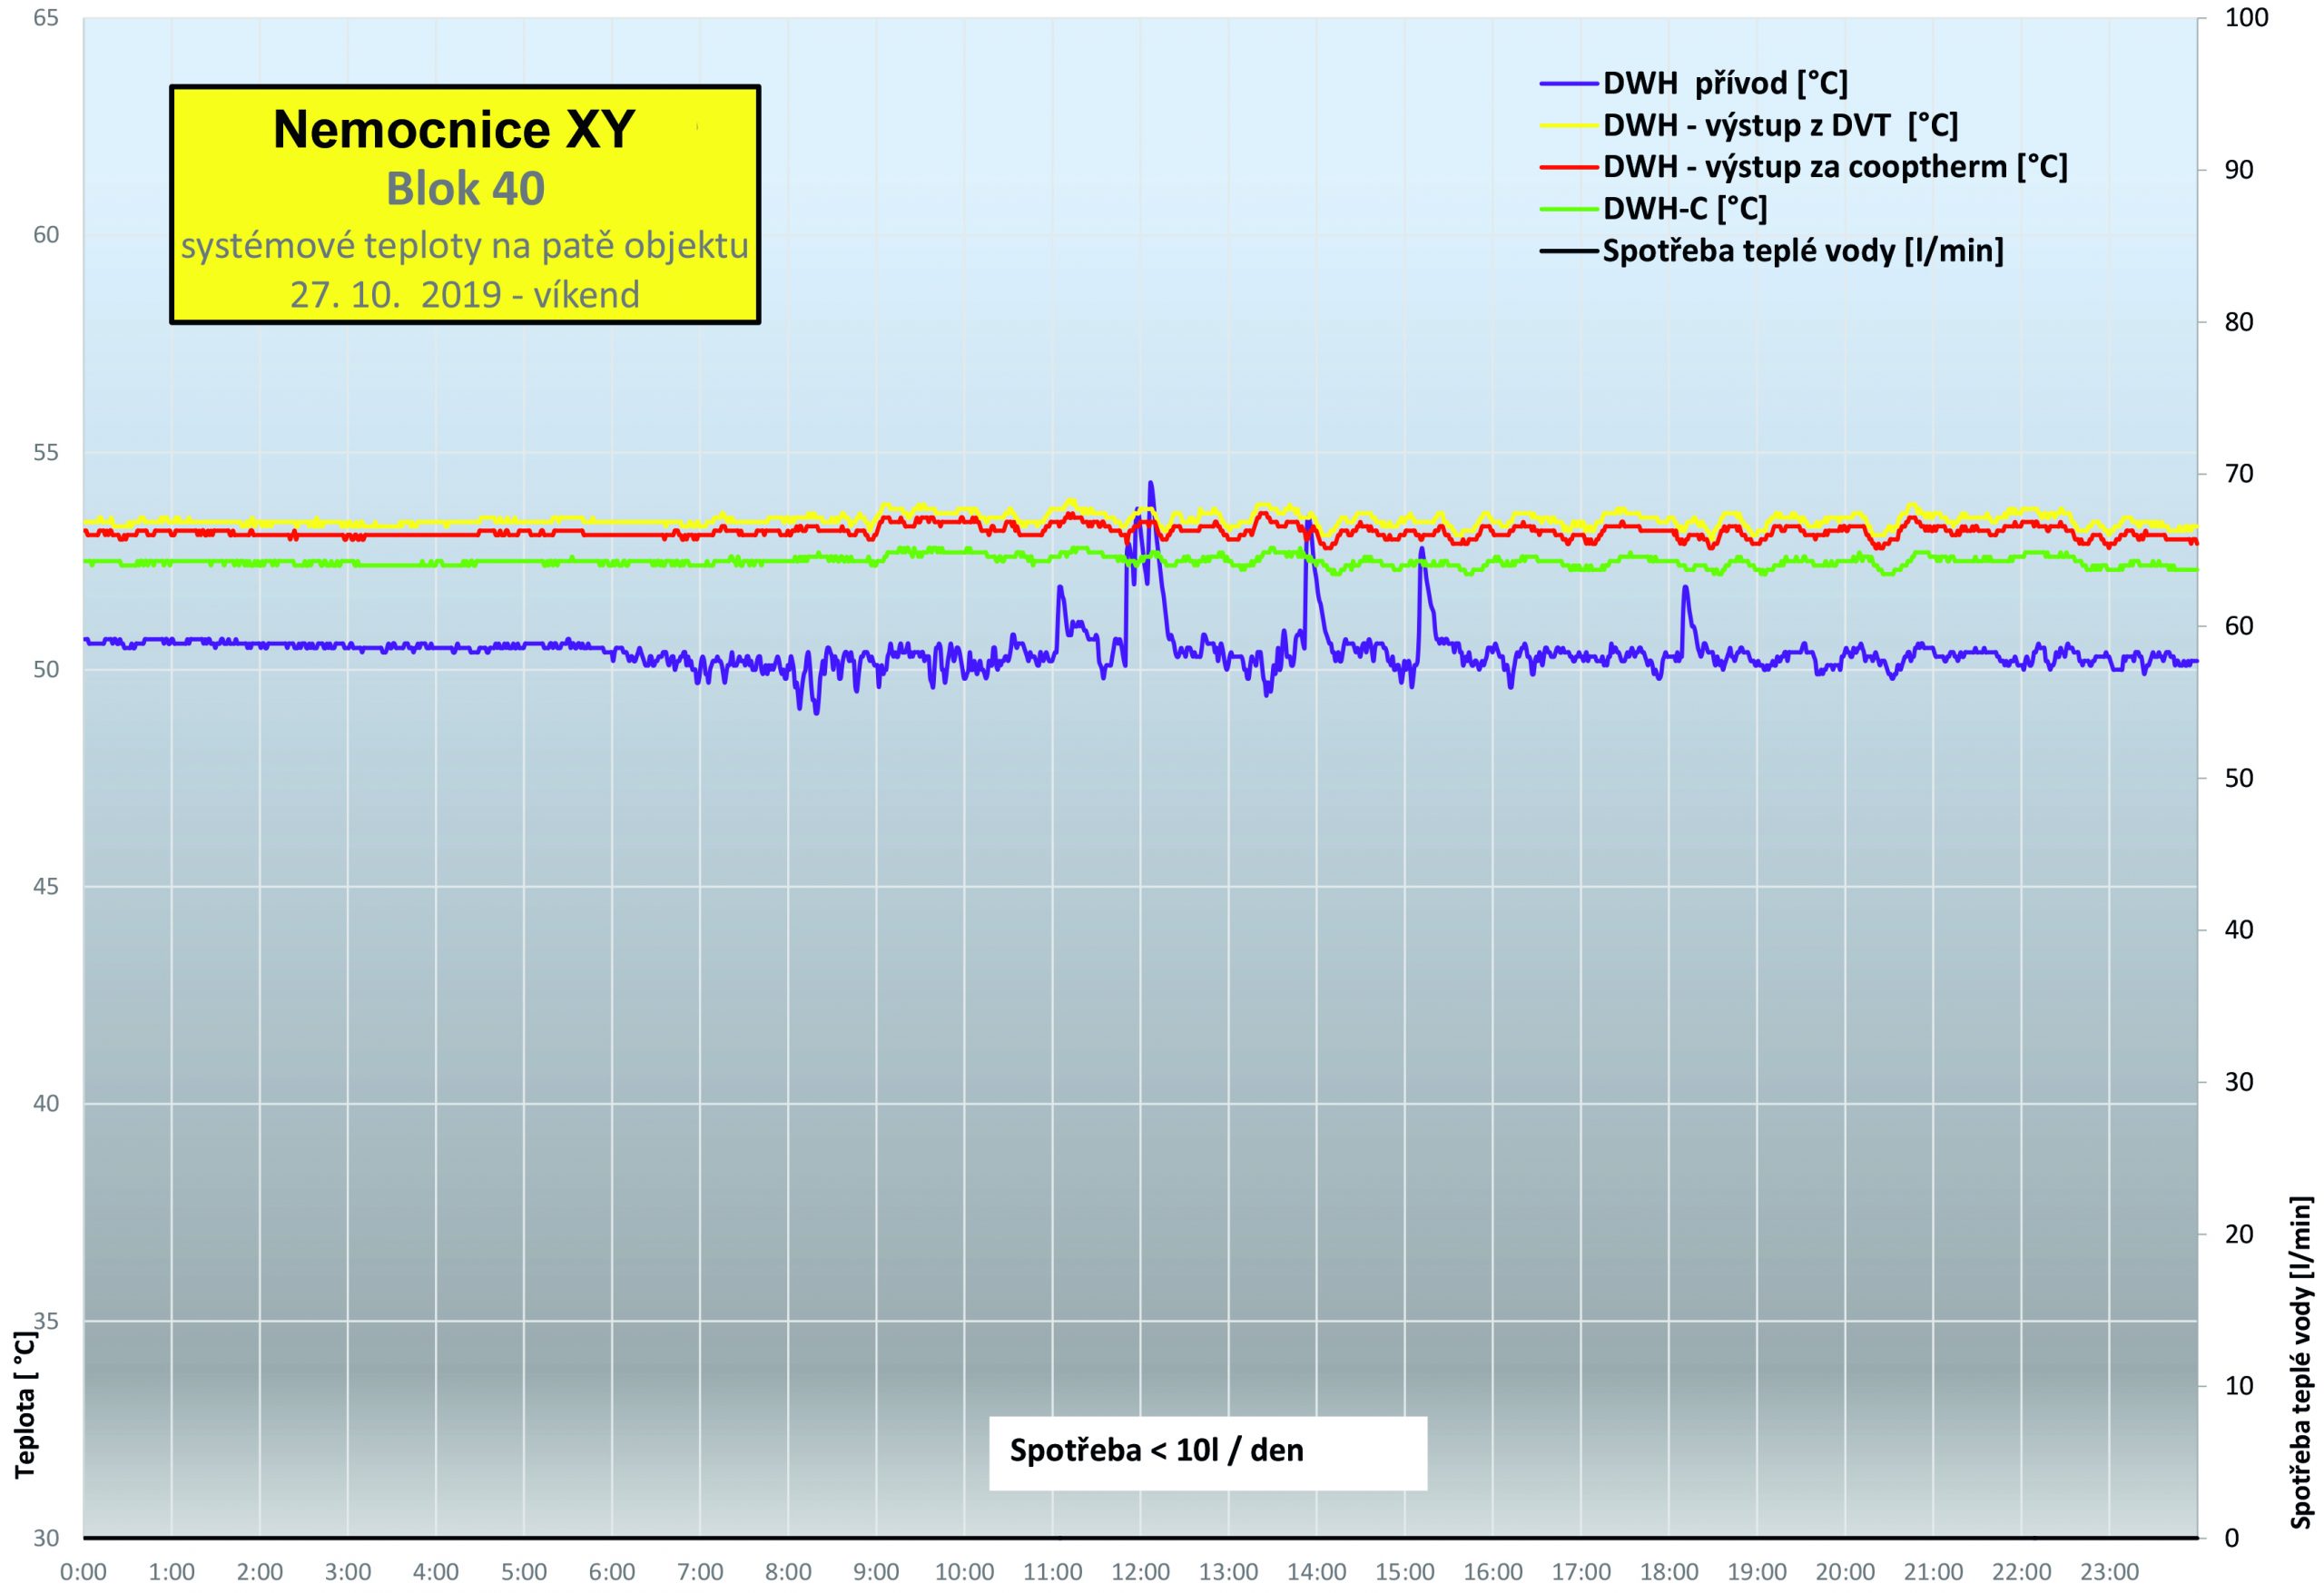Click the 'systémové teploty na patě objektu' caption
The image size is (2324, 1593).
pos(465,245)
